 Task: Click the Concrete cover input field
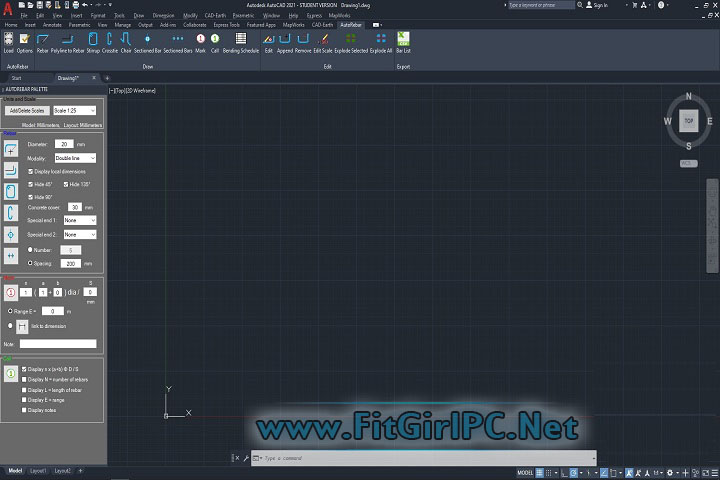coord(74,207)
